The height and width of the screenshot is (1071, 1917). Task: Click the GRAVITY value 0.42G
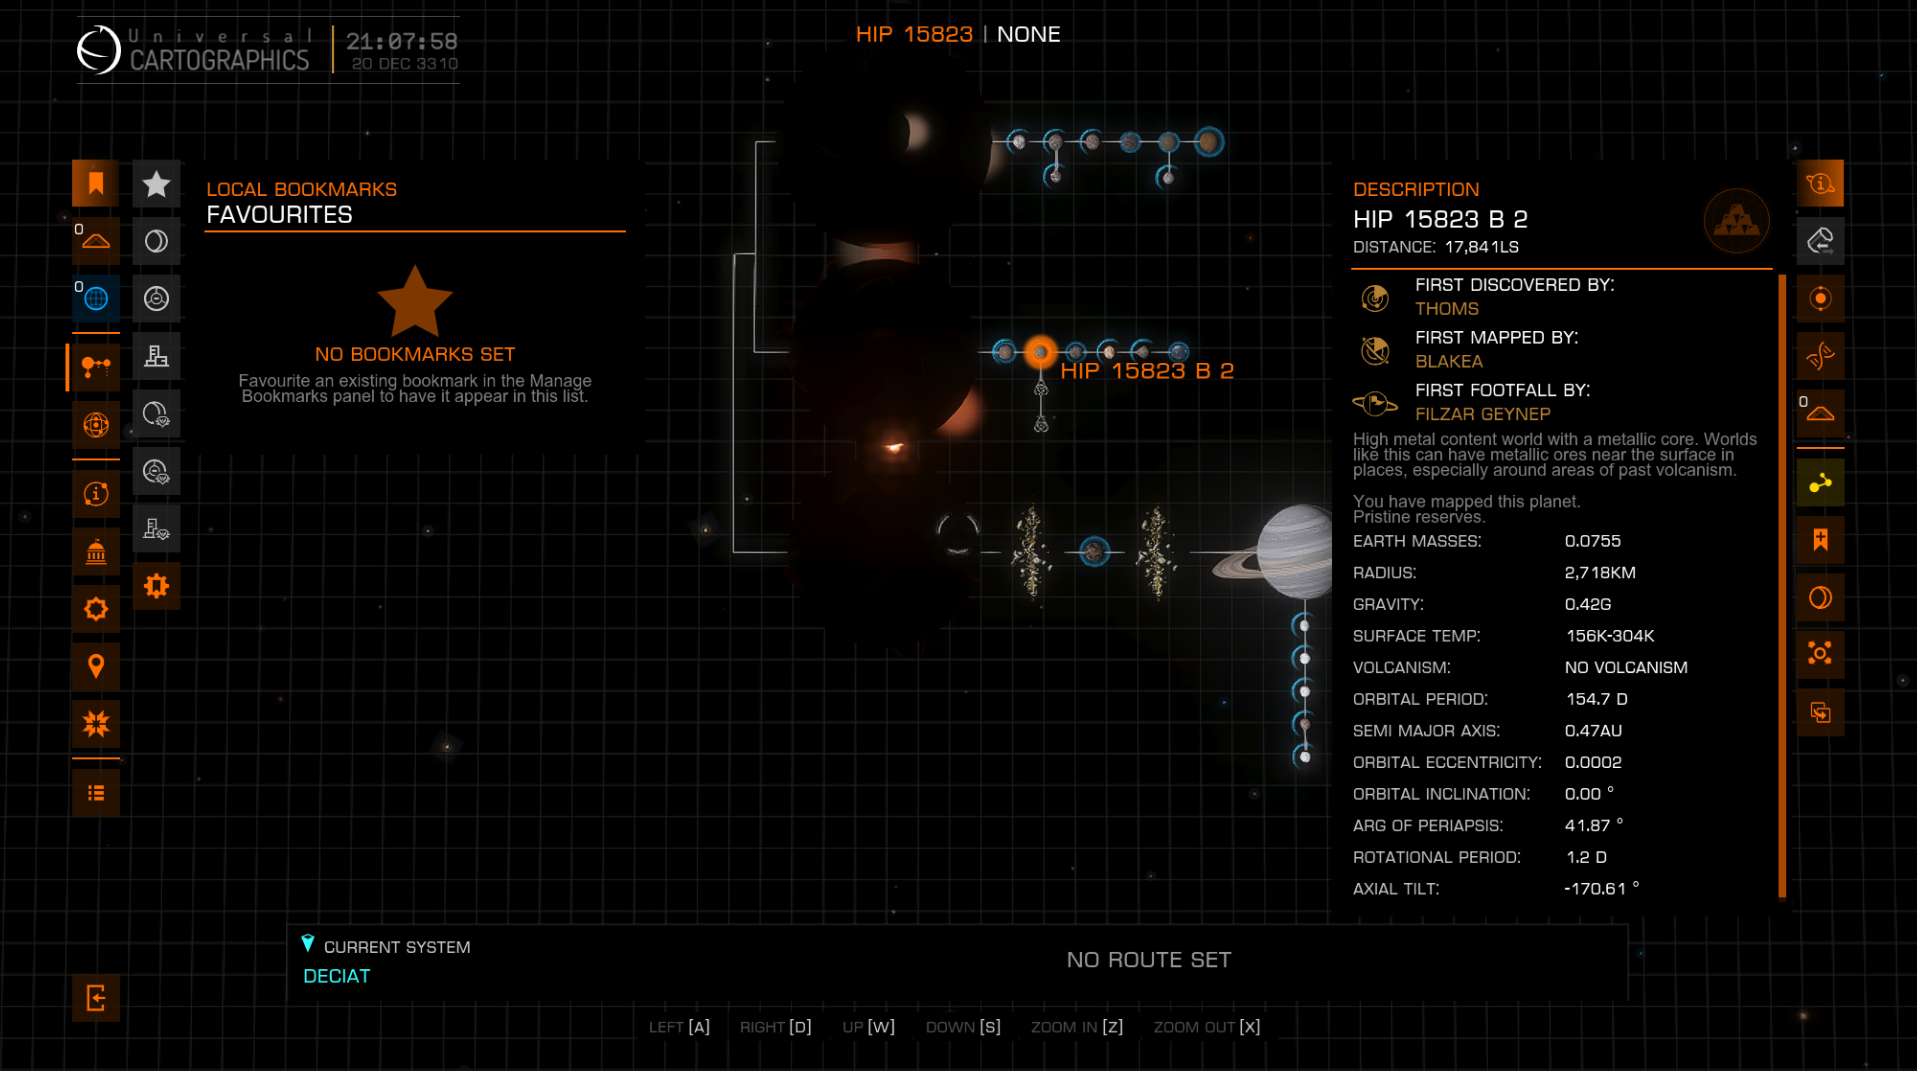(1588, 604)
